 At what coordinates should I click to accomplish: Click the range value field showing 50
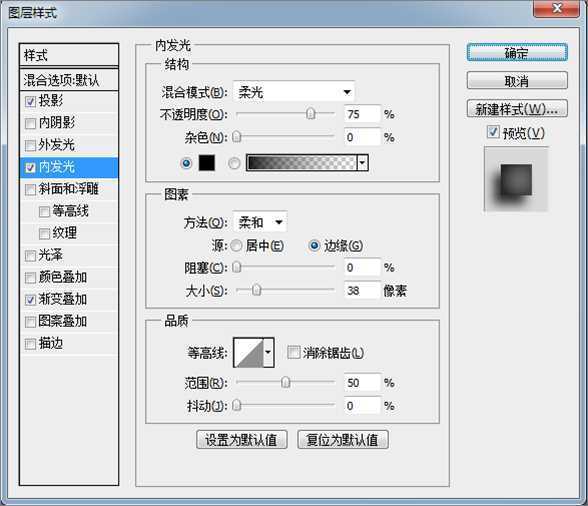click(362, 383)
